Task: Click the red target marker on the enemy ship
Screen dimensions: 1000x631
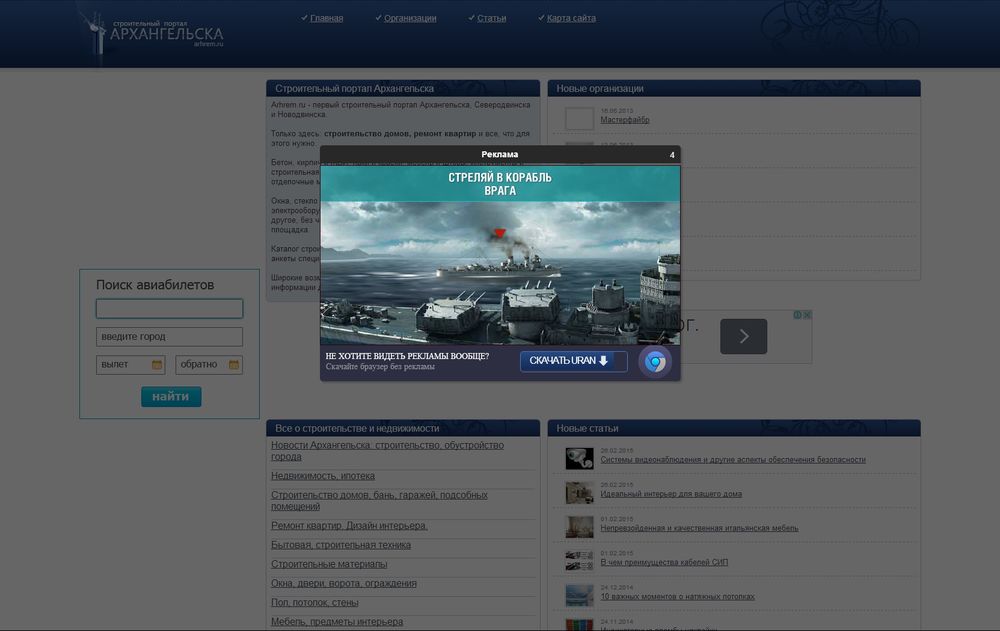Action: pyautogui.click(x=499, y=233)
